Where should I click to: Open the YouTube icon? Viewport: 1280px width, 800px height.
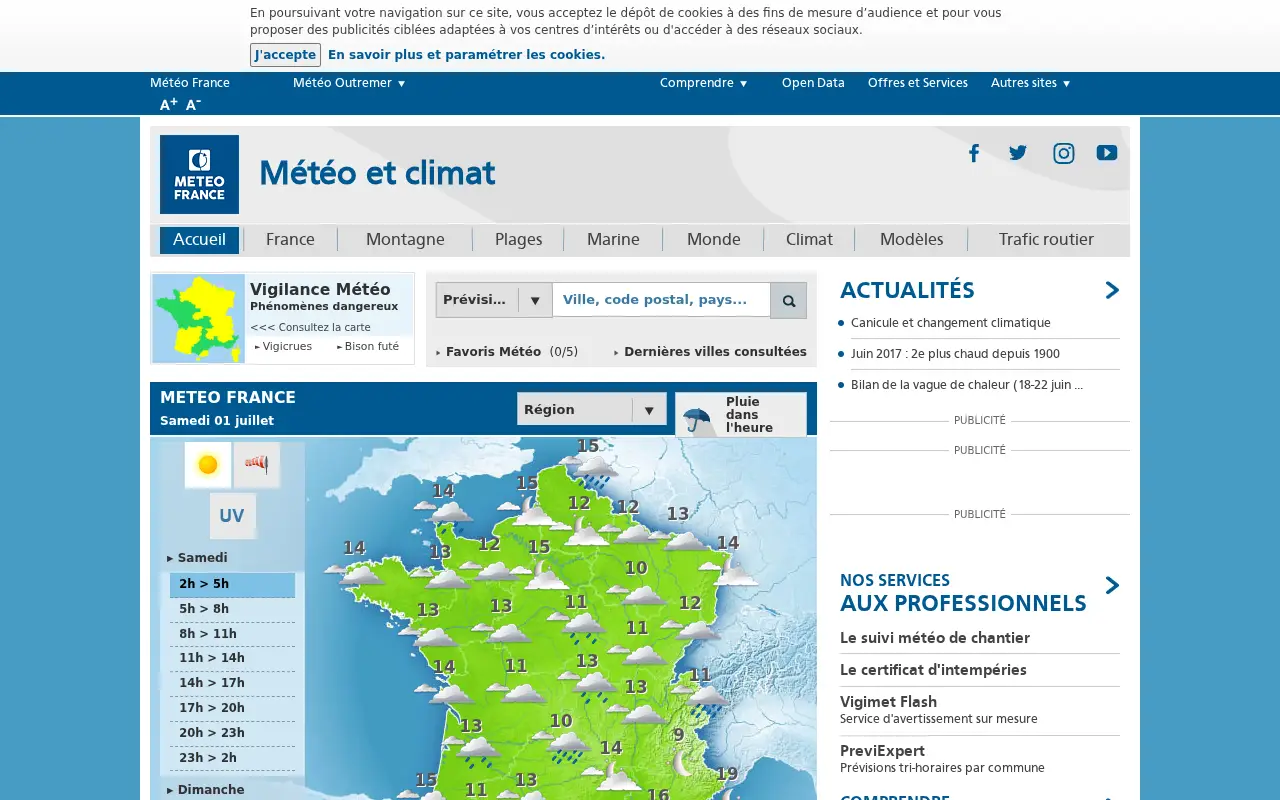pyautogui.click(x=1107, y=153)
